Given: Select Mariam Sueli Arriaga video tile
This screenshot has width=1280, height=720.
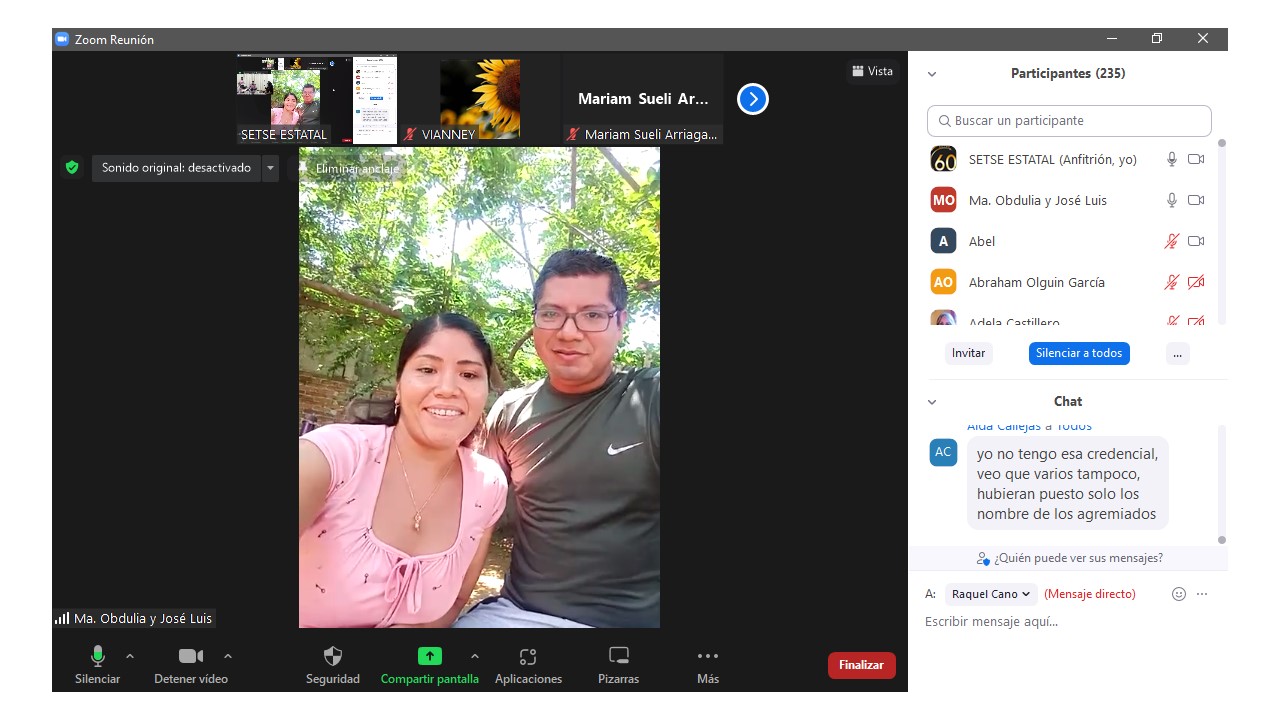Looking at the screenshot, I should pyautogui.click(x=642, y=99).
